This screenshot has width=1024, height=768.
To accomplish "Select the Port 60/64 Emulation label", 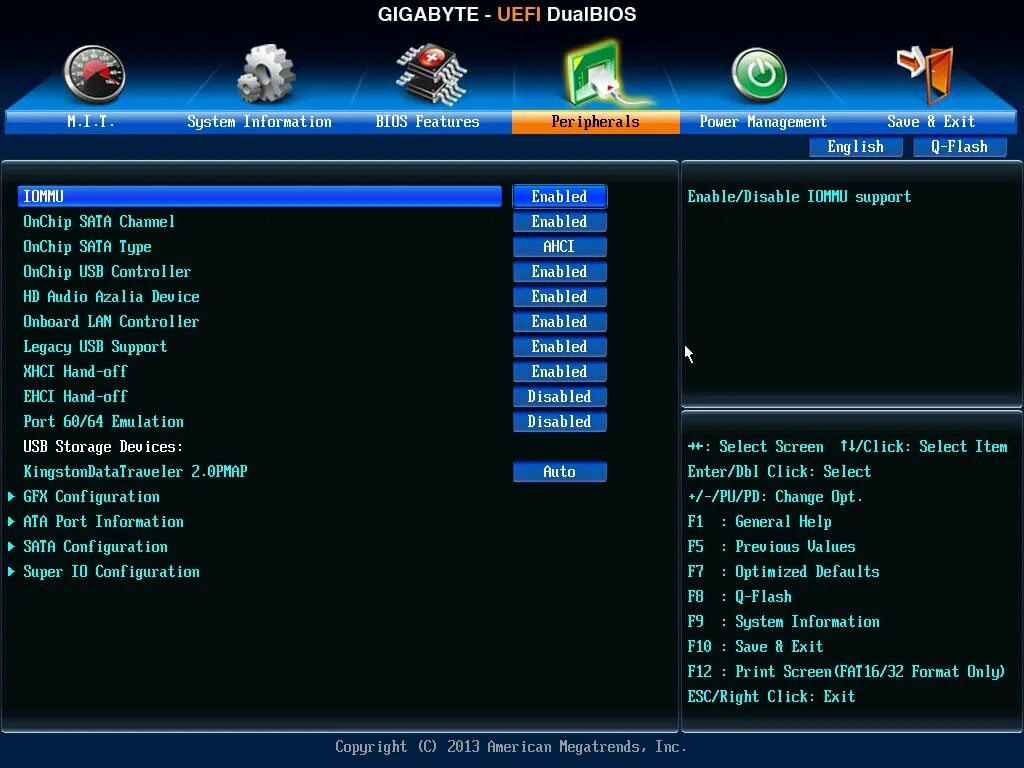I will click(103, 421).
